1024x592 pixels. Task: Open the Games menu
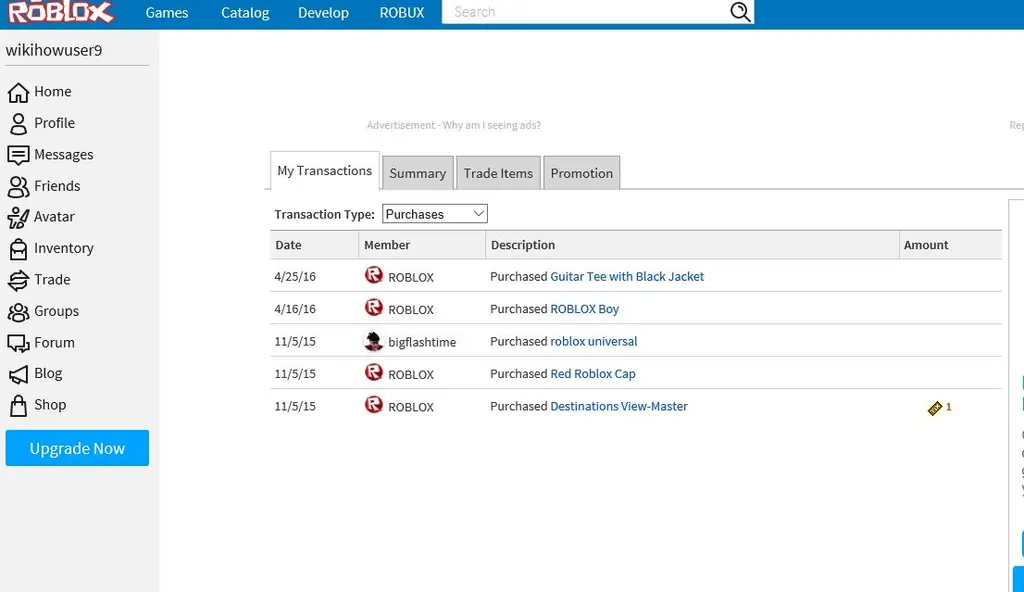click(167, 12)
